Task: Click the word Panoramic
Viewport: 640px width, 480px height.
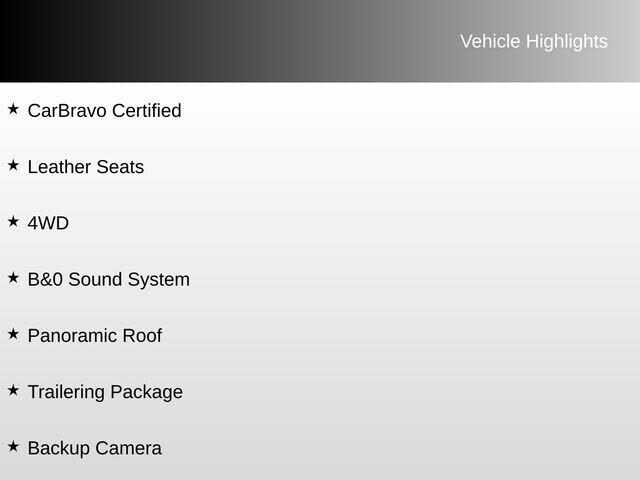Action: tap(73, 336)
